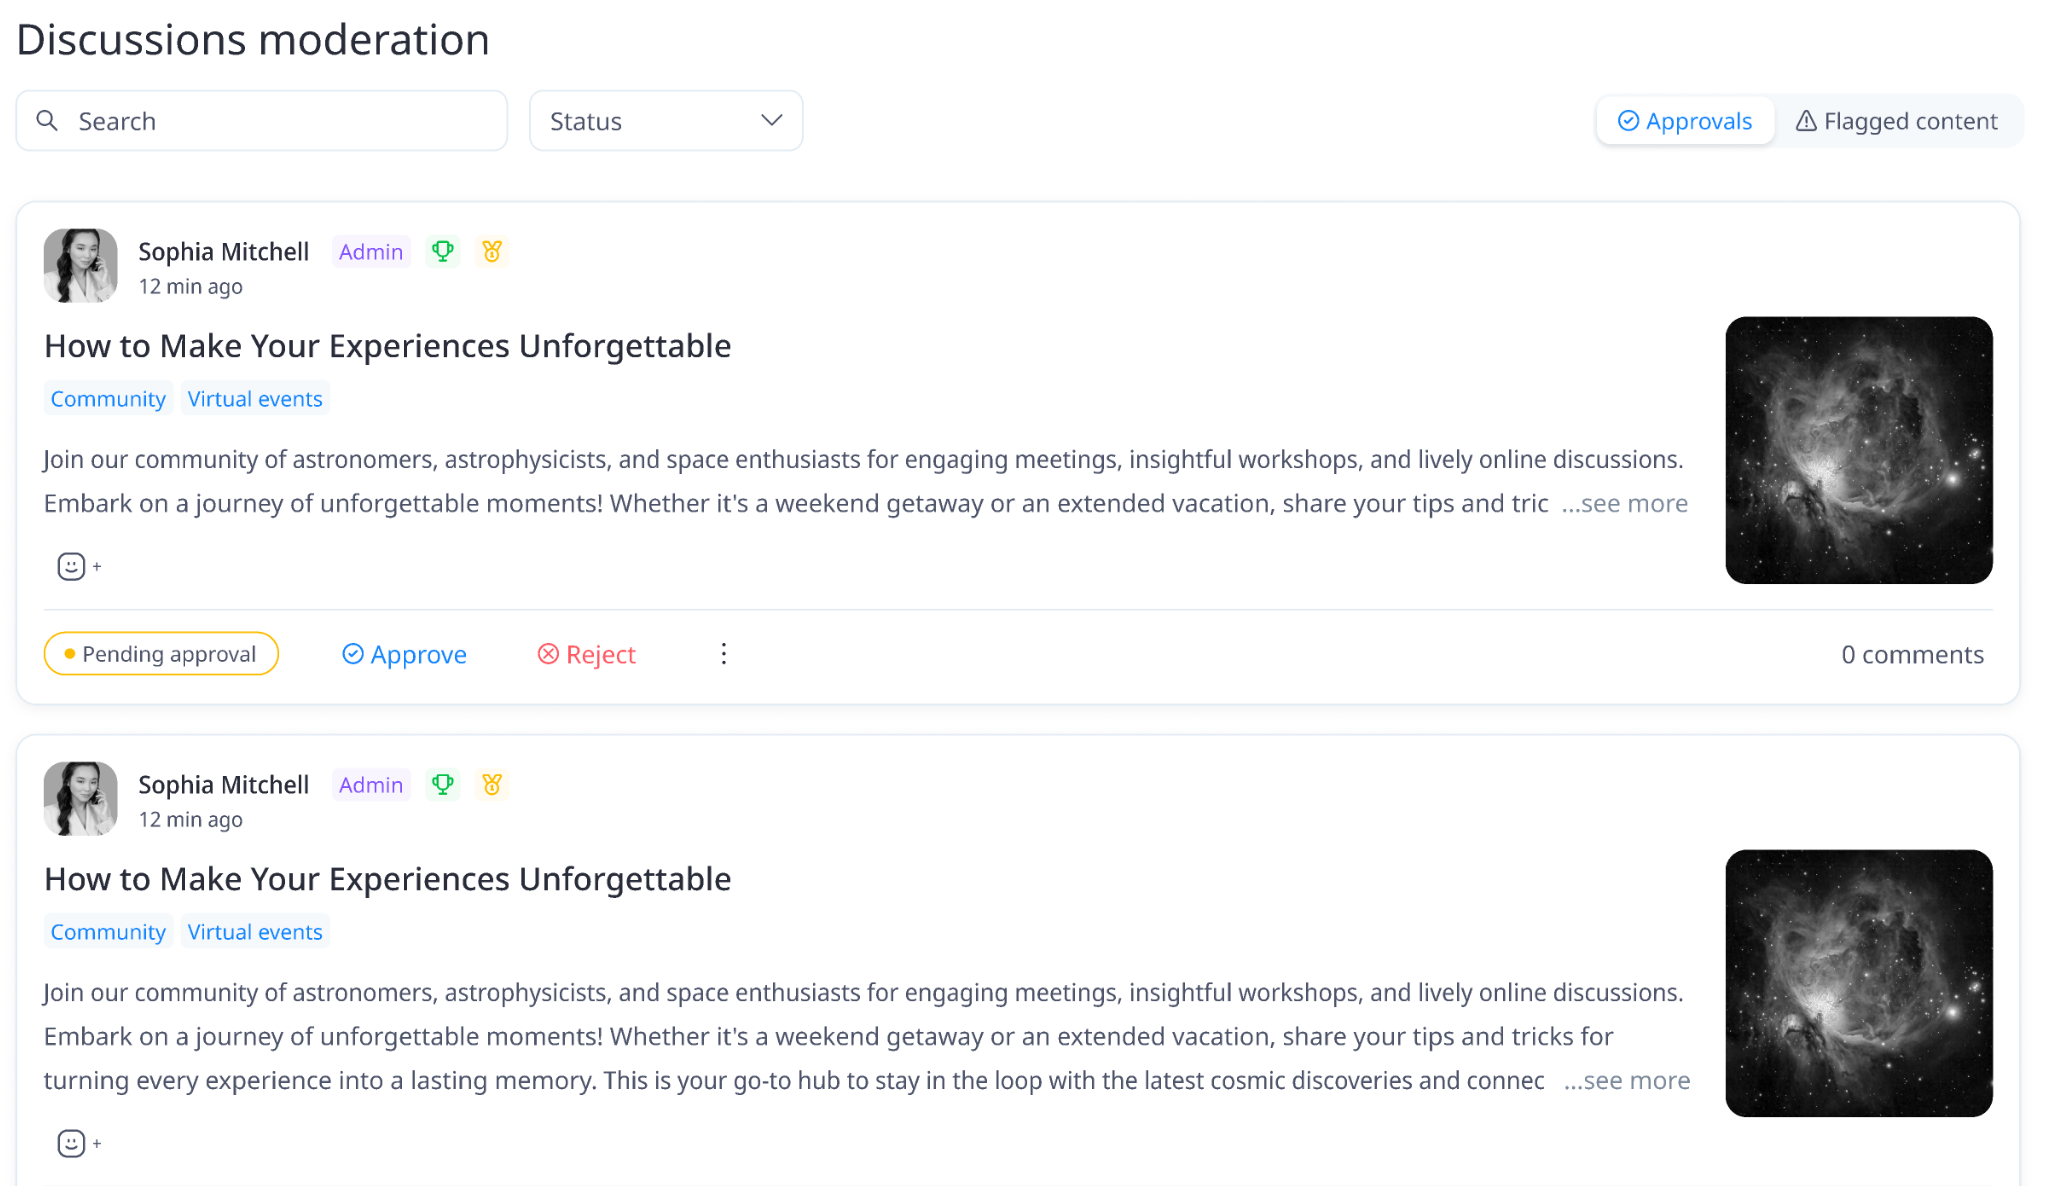Add emoji reaction to second post

[x=79, y=1143]
